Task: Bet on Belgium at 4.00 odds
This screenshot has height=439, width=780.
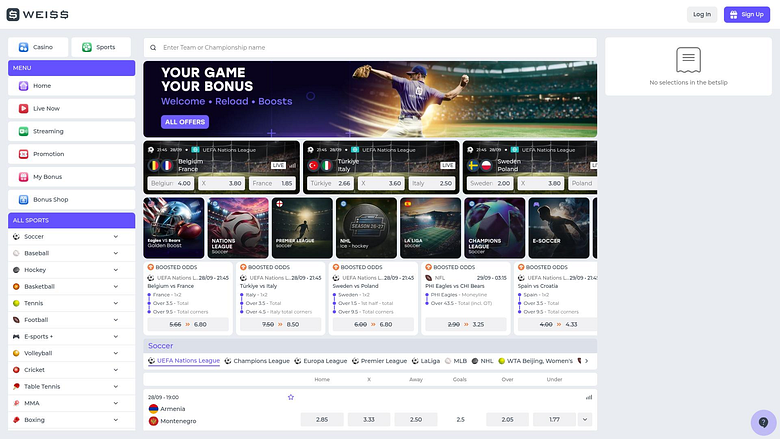Action: [x=171, y=183]
